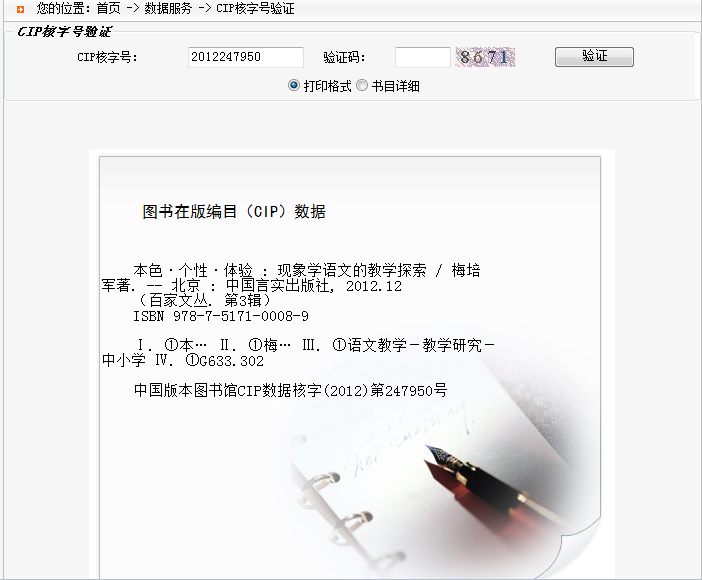Open 数据服务 breadcrumb link
This screenshot has height=580, width=702.
tap(168, 8)
